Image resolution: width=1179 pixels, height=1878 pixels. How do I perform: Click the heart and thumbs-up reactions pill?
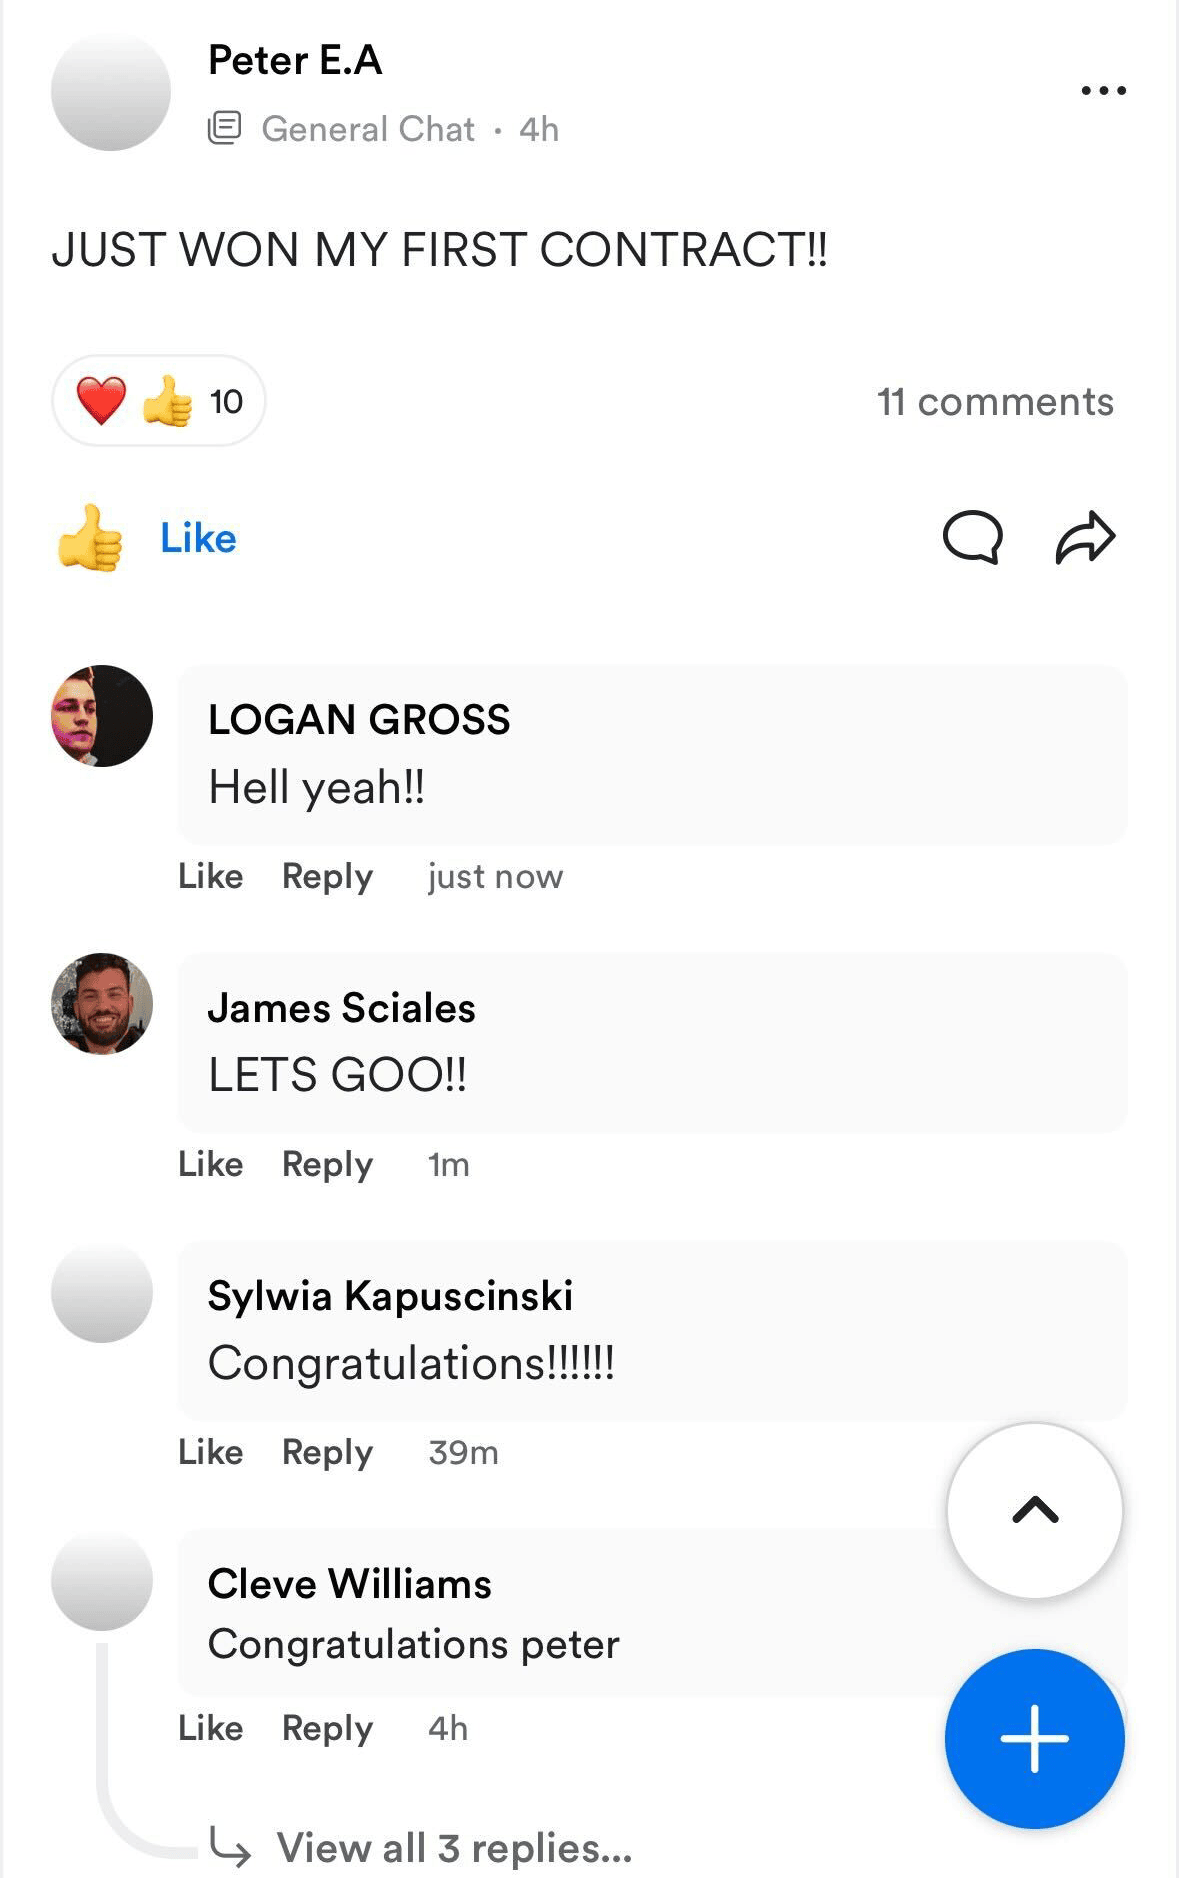[x=158, y=402]
